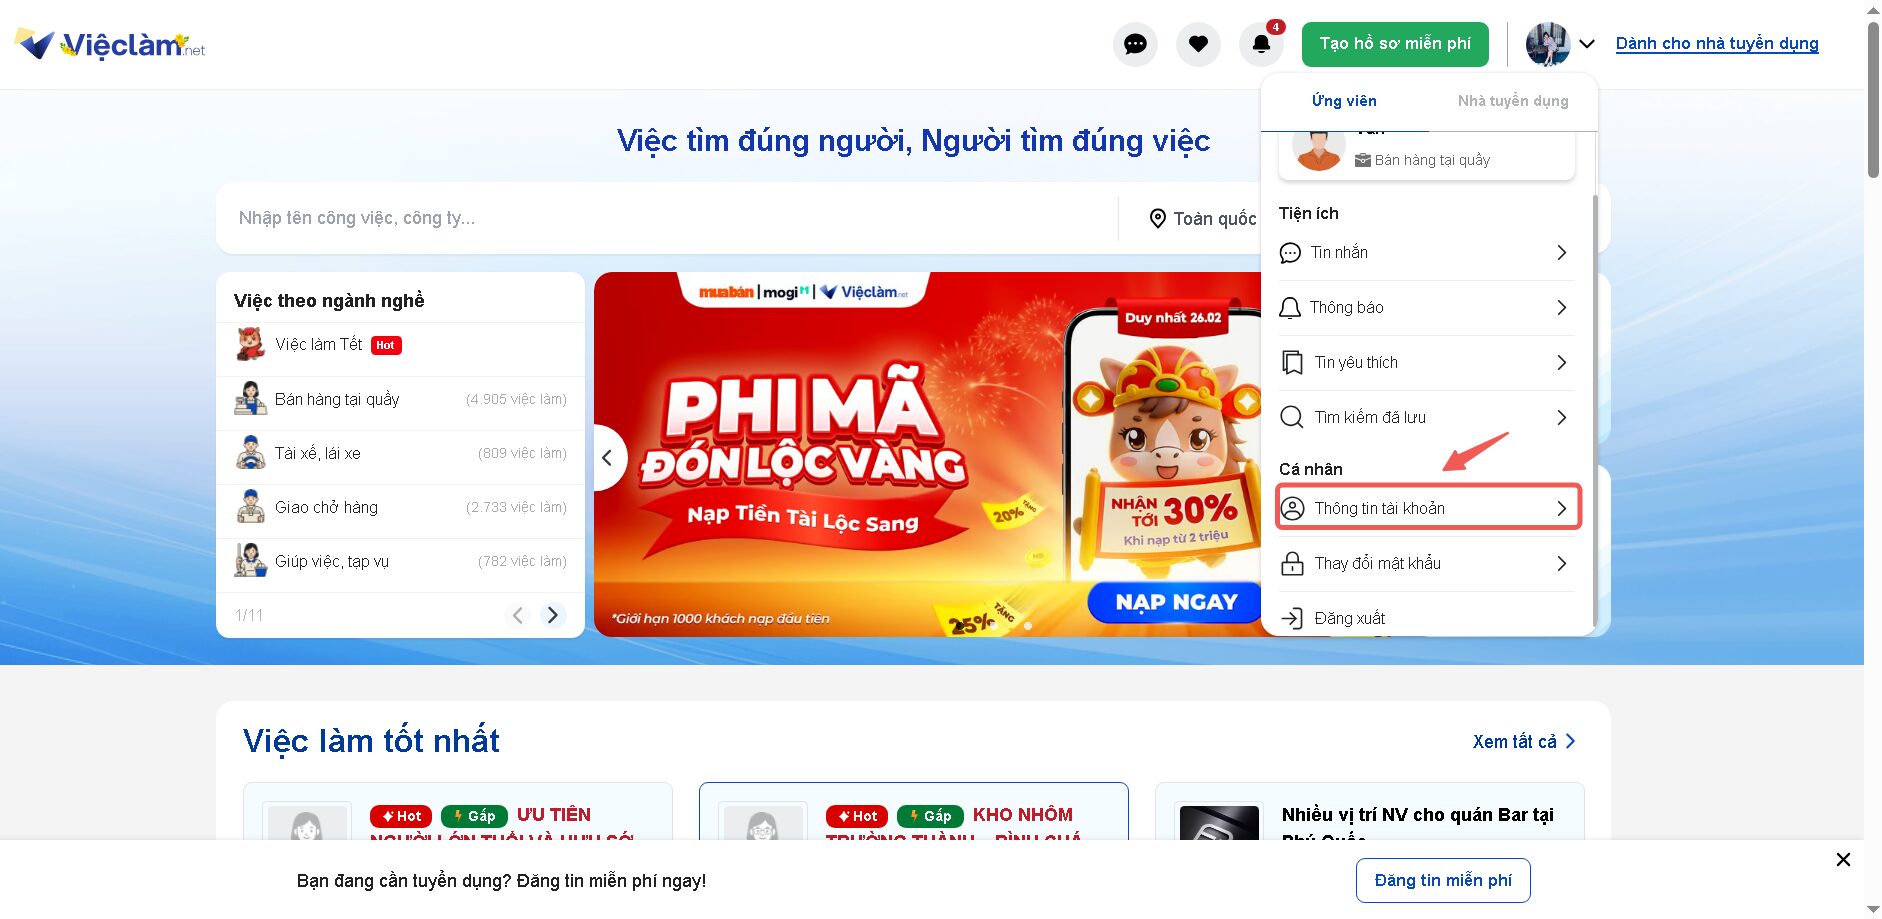Open the notification bell with badge
The image size is (1882, 919).
[1262, 44]
